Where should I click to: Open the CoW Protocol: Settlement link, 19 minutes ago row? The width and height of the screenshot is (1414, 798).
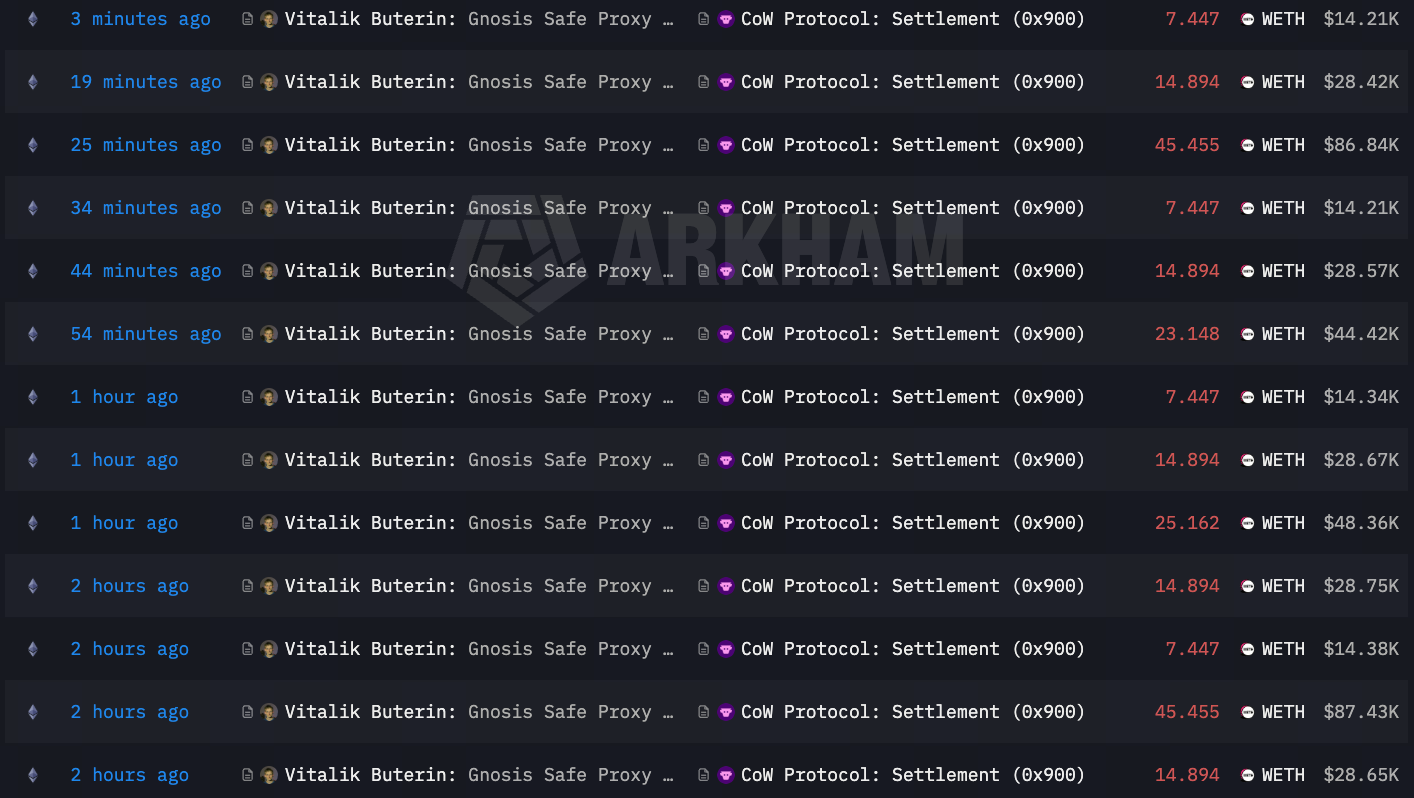(x=912, y=82)
